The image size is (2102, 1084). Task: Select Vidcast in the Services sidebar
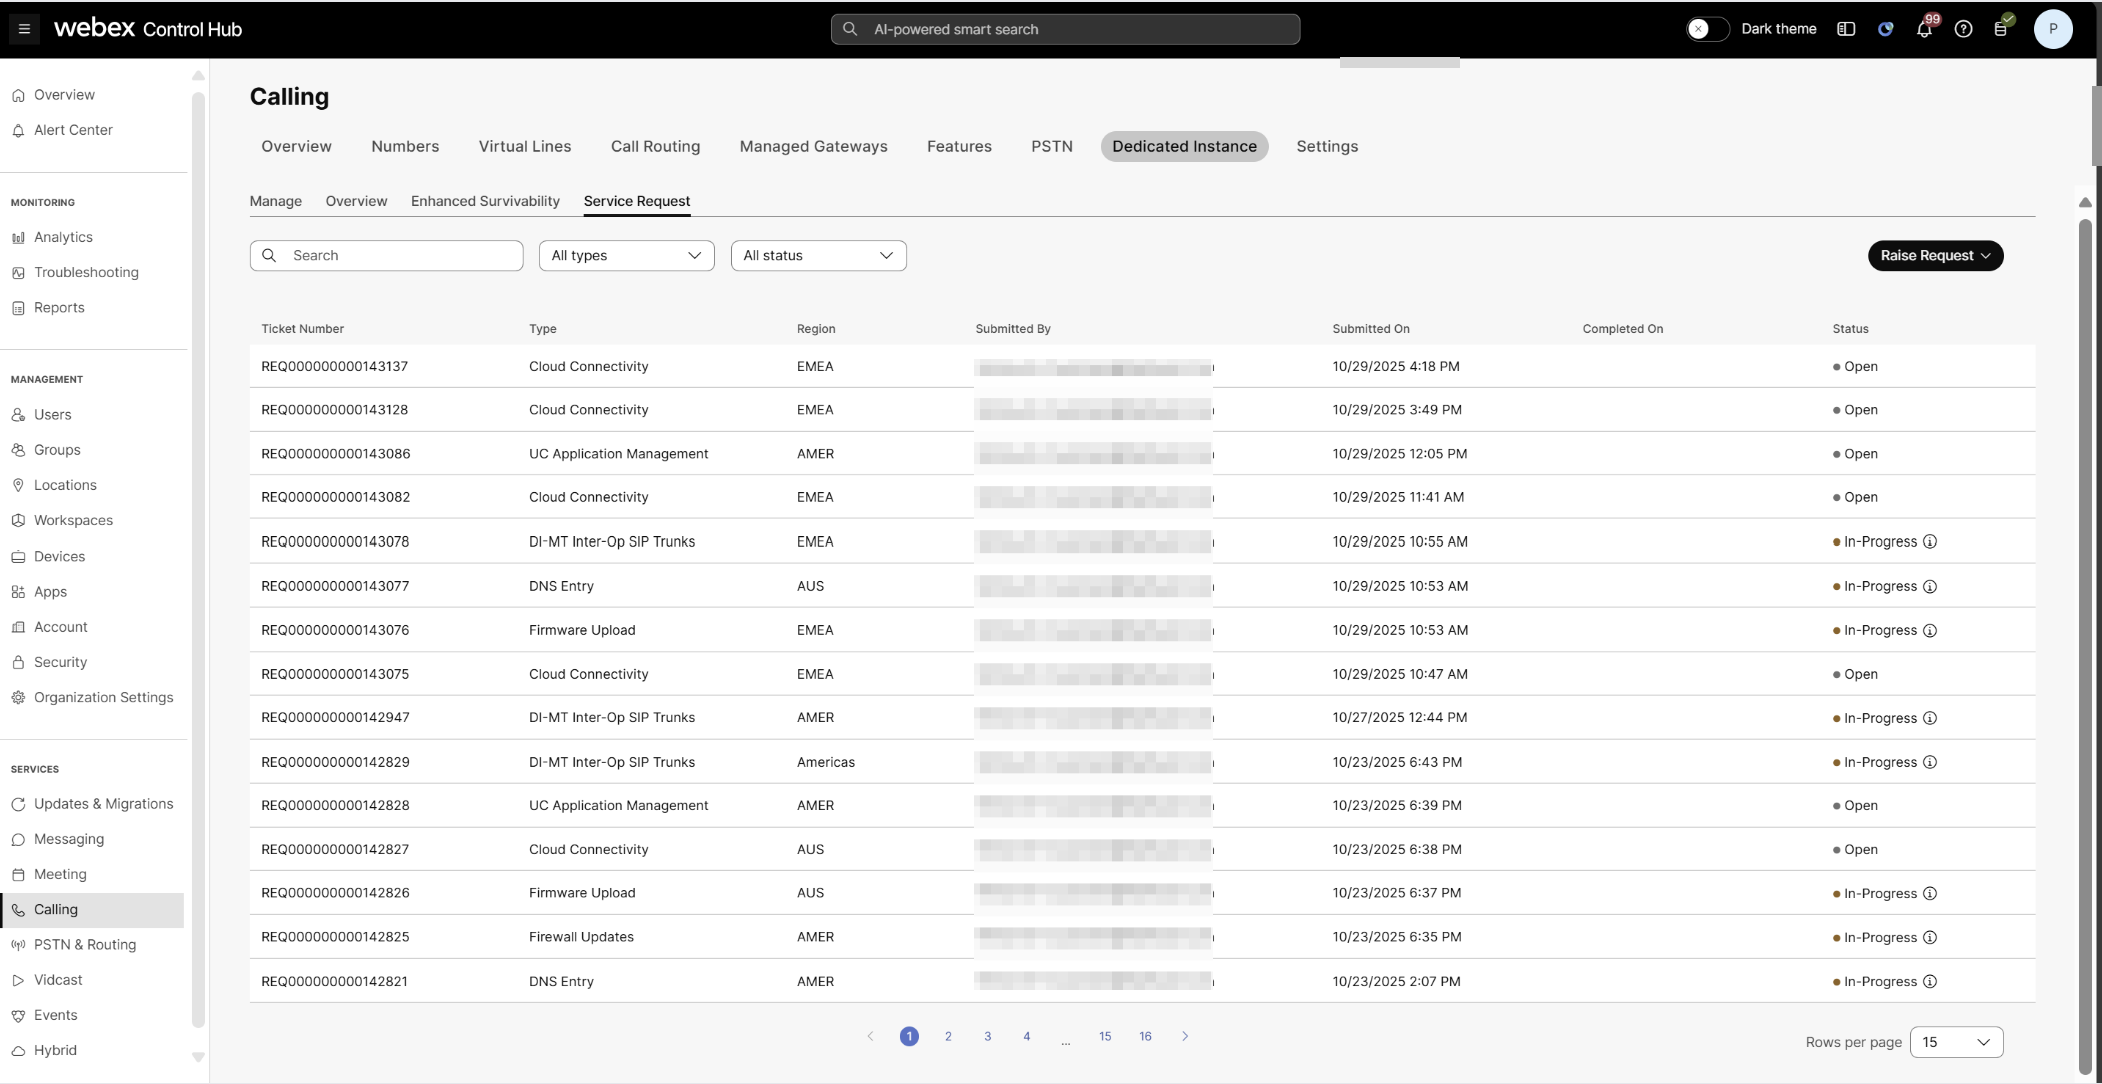click(57, 979)
